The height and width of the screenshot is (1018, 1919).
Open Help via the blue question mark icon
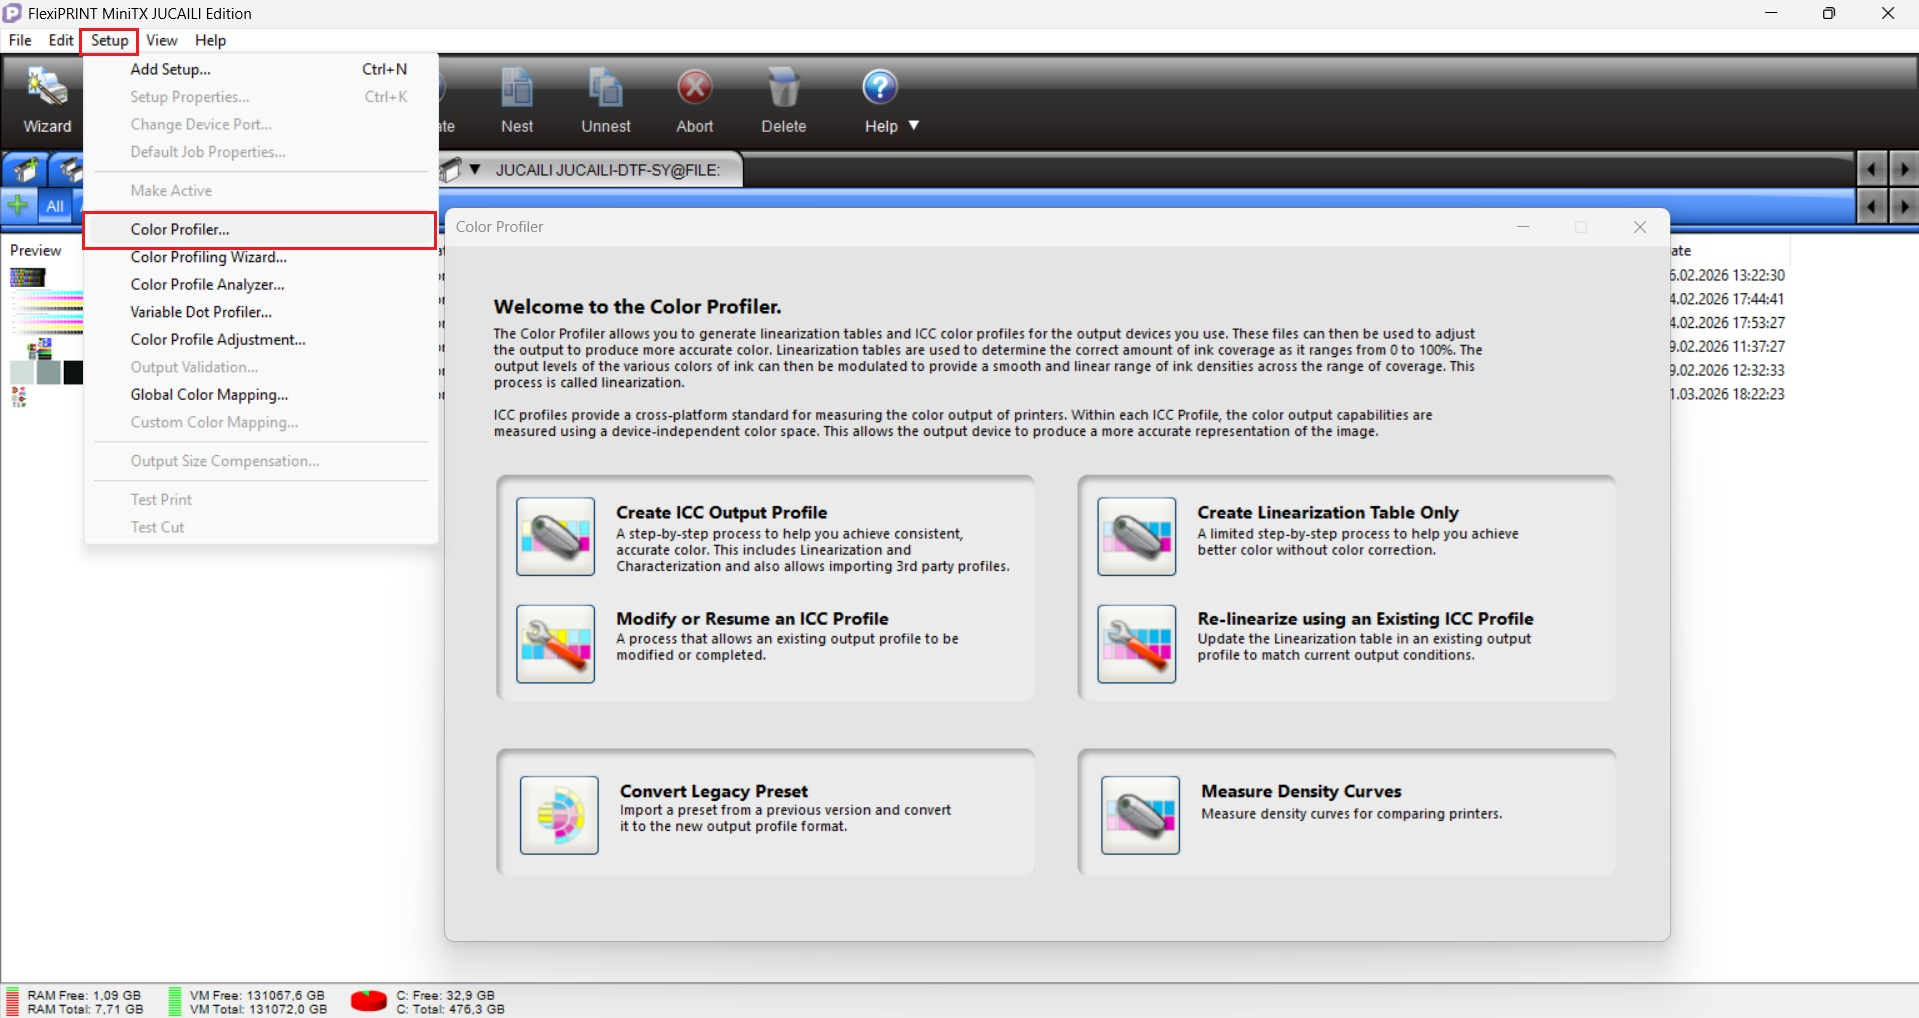click(x=880, y=88)
